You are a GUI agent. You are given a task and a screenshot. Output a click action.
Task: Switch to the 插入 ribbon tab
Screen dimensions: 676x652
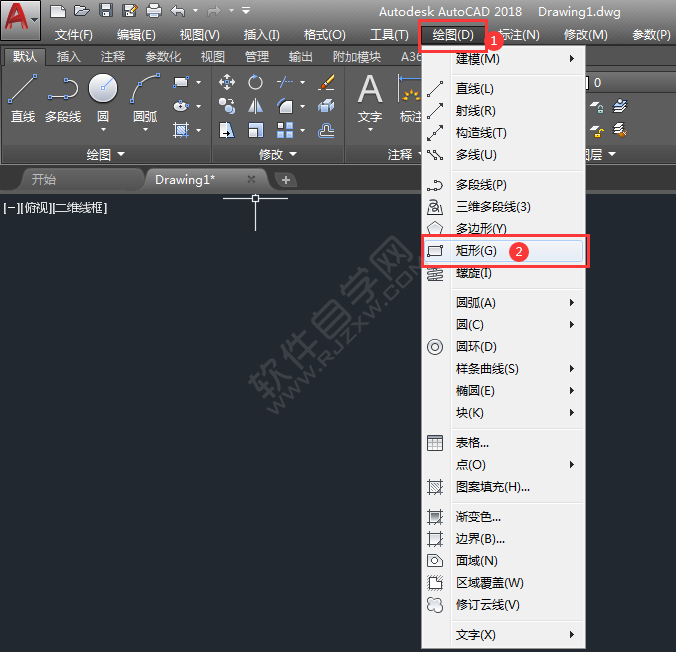click(x=69, y=56)
